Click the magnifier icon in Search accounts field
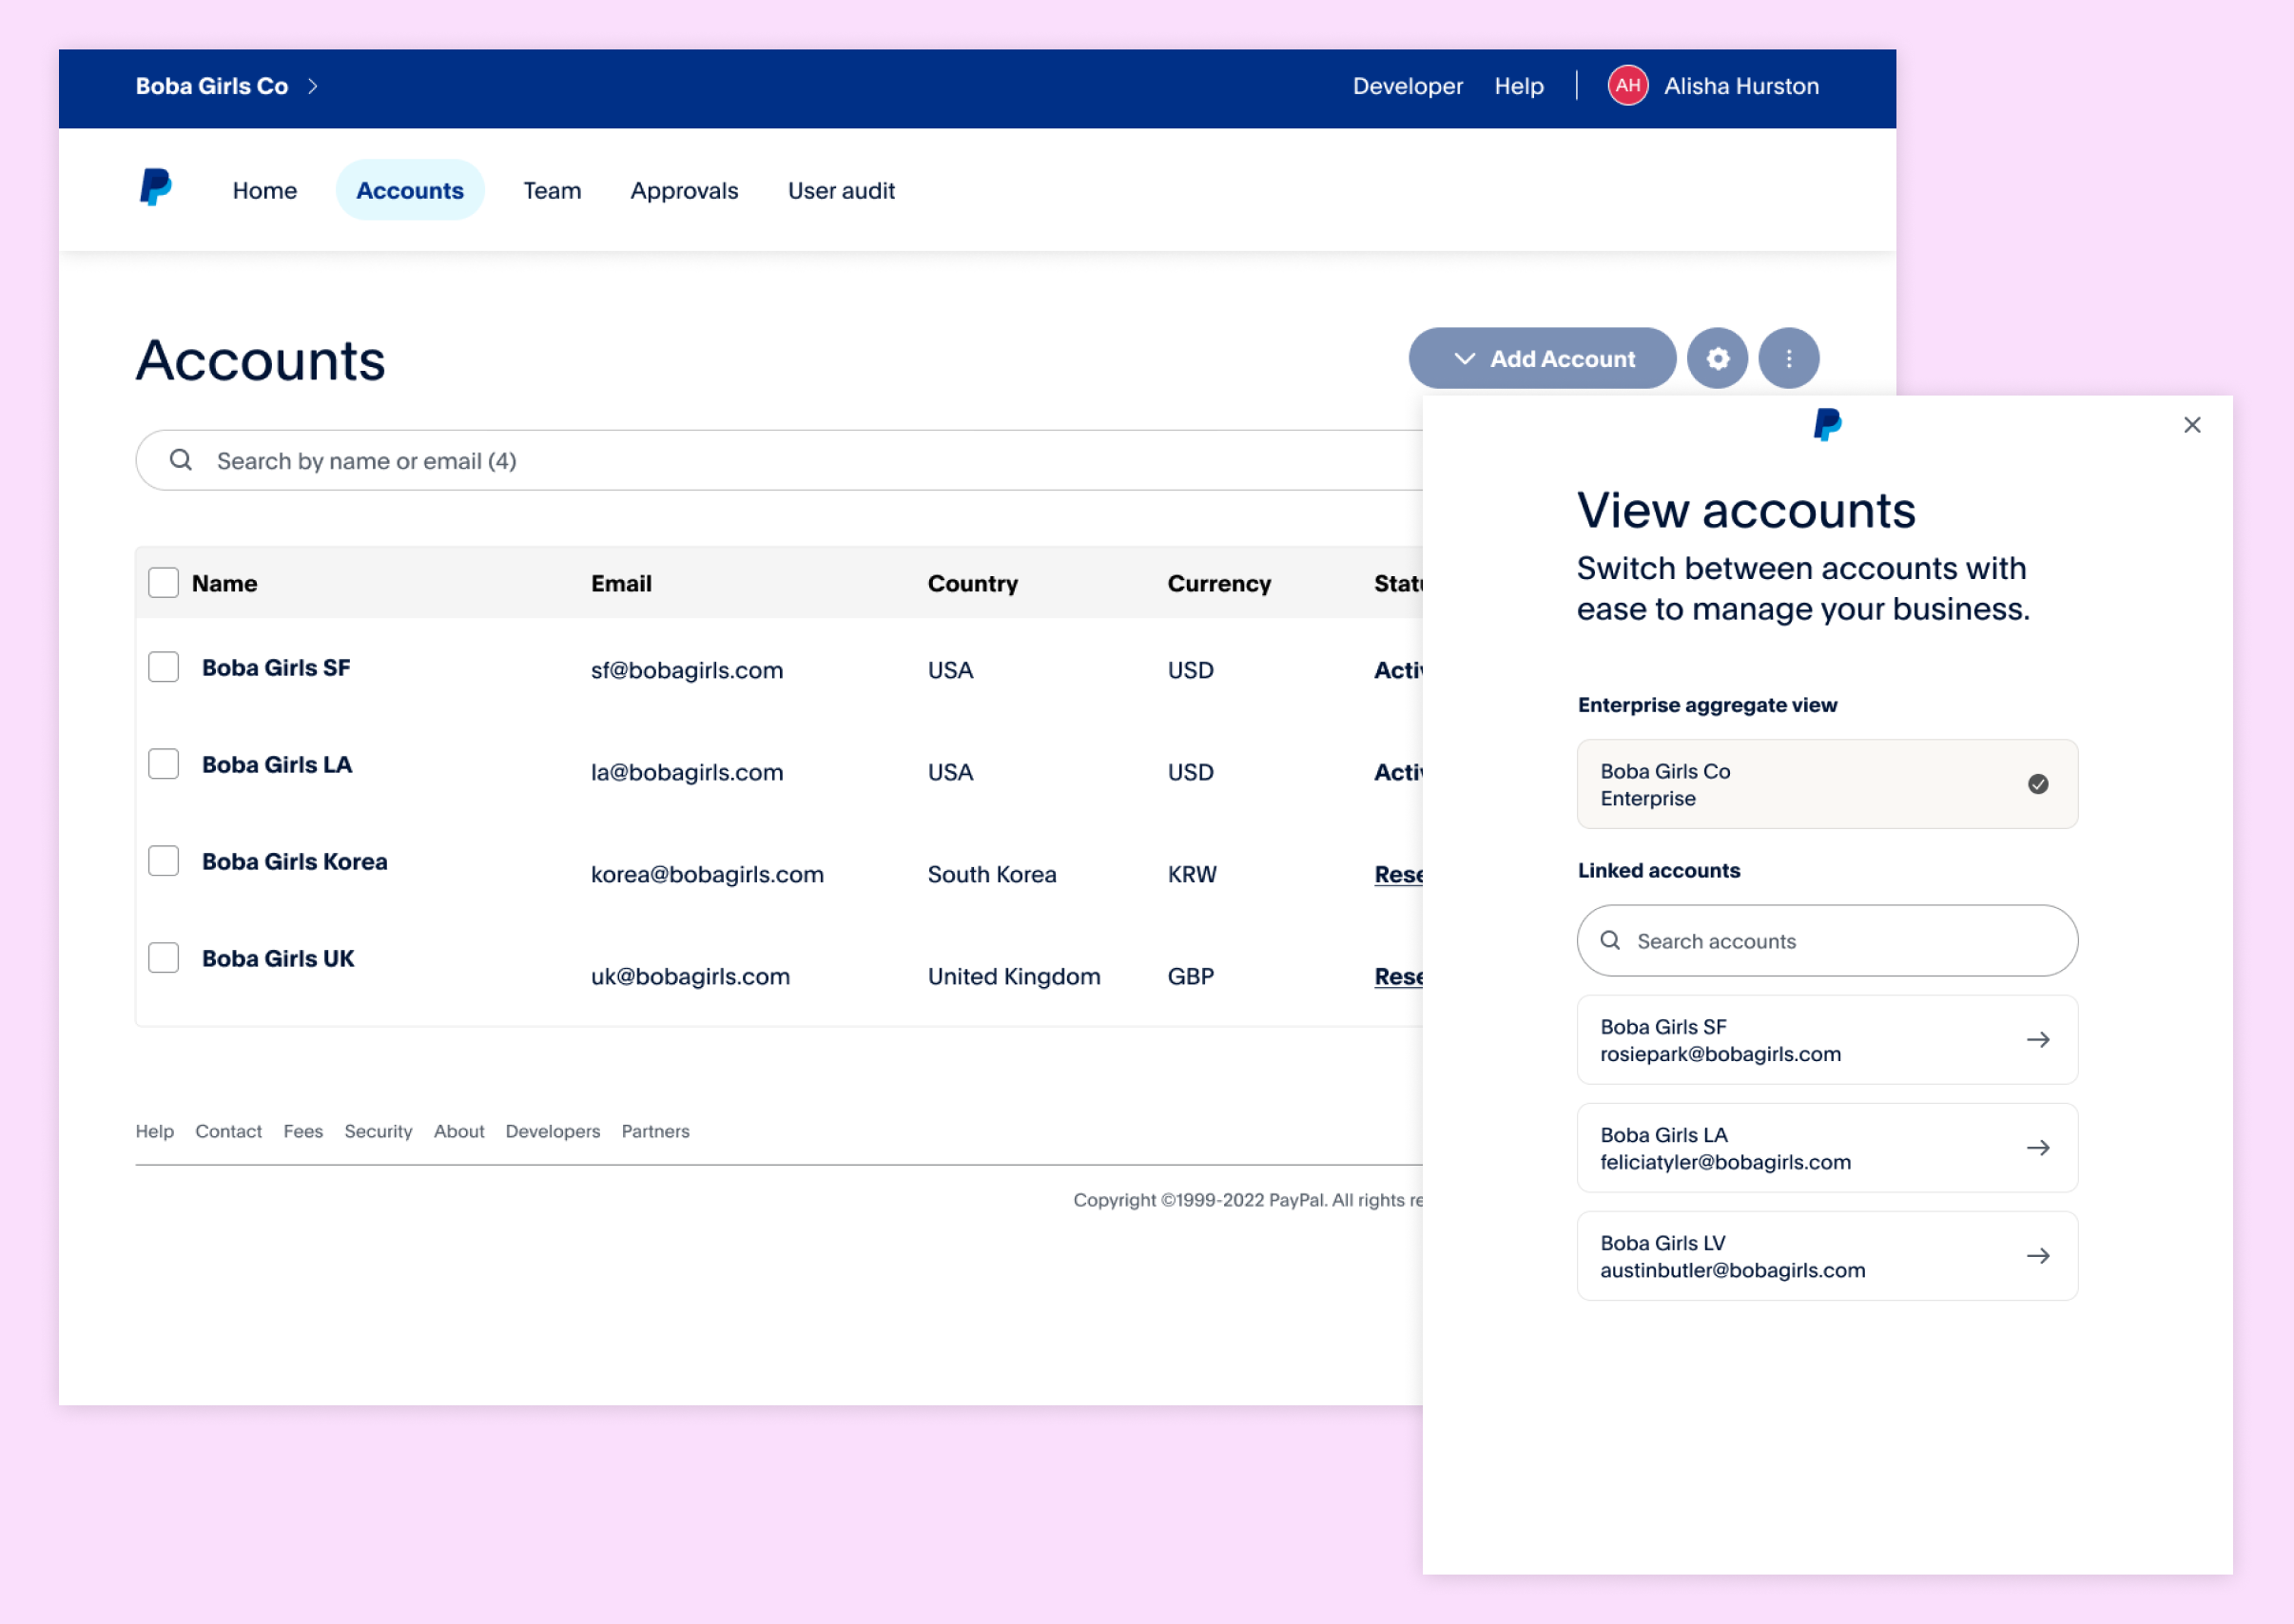The width and height of the screenshot is (2294, 1624). [1610, 941]
